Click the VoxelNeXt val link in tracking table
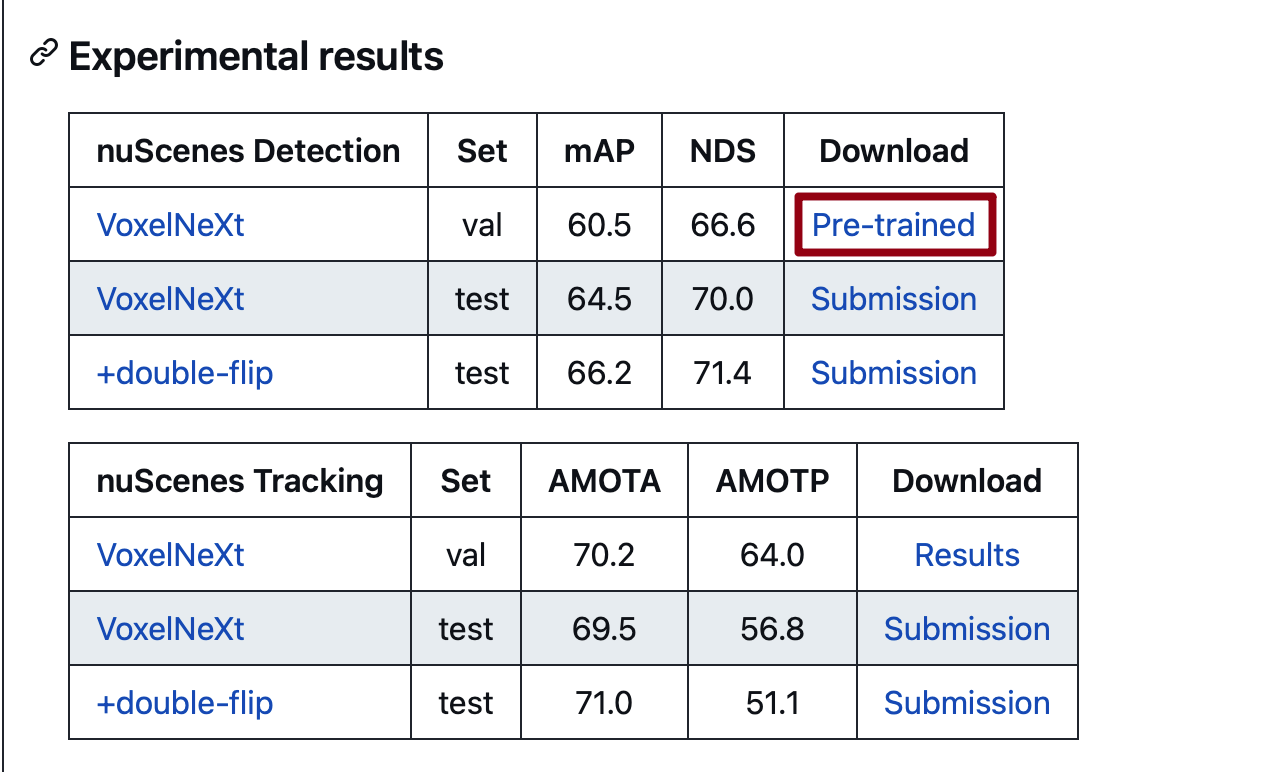The height and width of the screenshot is (772, 1264). tap(170, 554)
